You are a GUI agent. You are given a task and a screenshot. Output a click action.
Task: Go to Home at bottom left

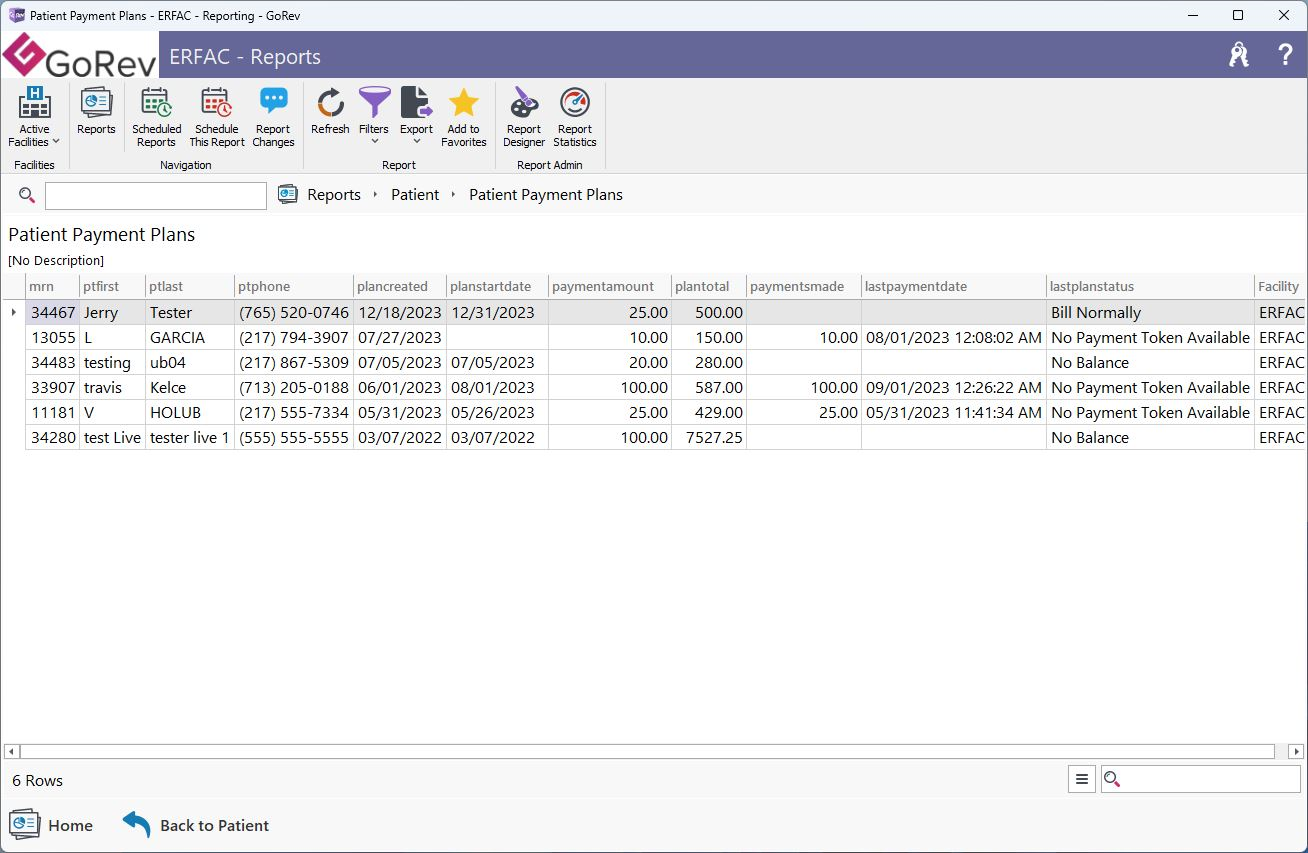coord(52,825)
